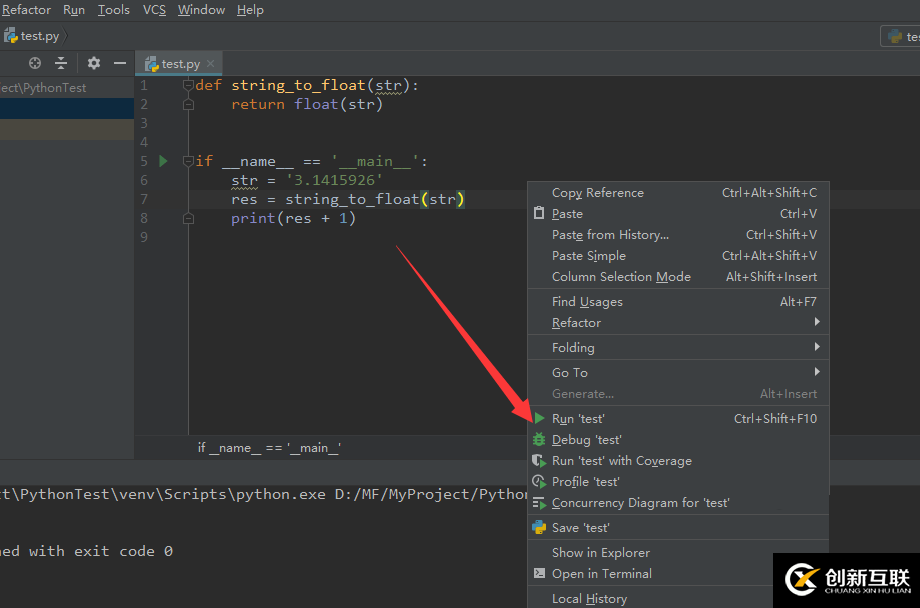Viewport: 920px width, 608px height.
Task: Click fold end marker on line 2
Action: pyautogui.click(x=188, y=104)
